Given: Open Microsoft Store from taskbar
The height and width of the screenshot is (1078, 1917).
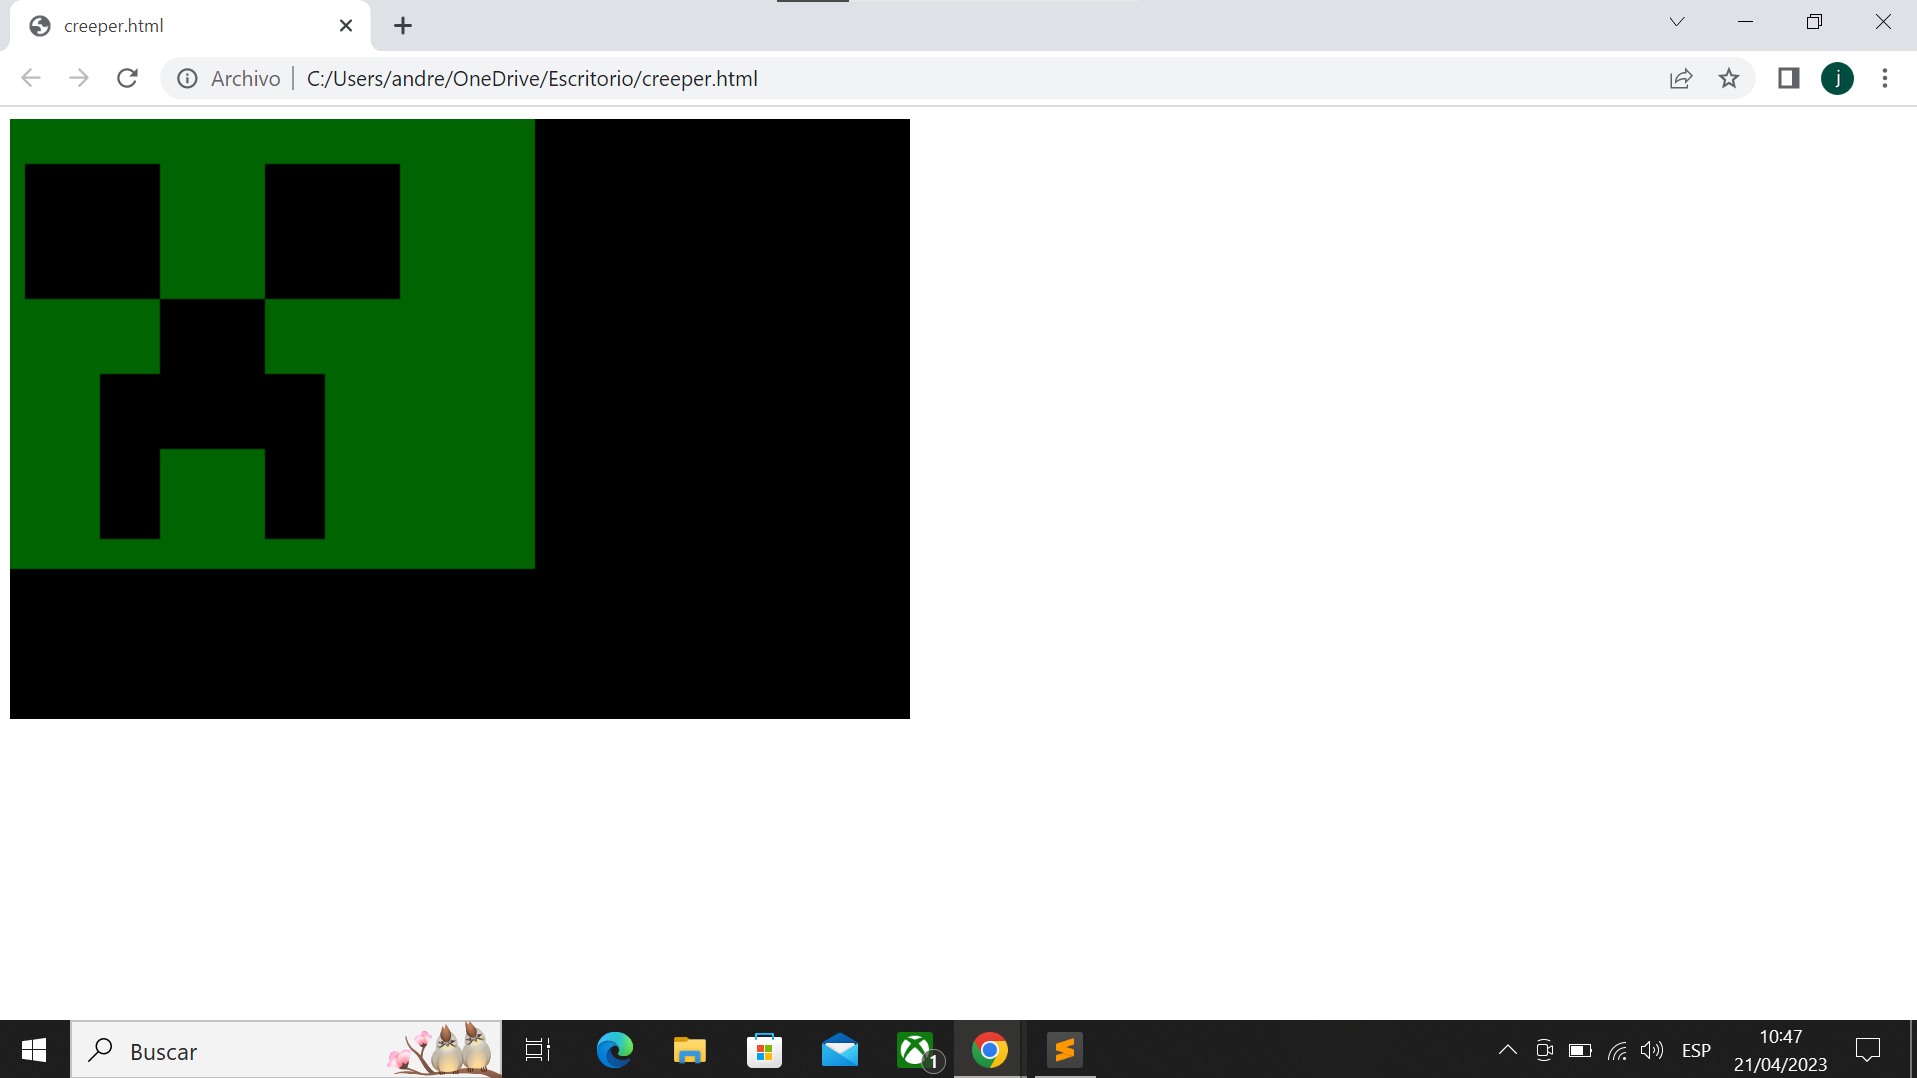Looking at the screenshot, I should tap(764, 1050).
